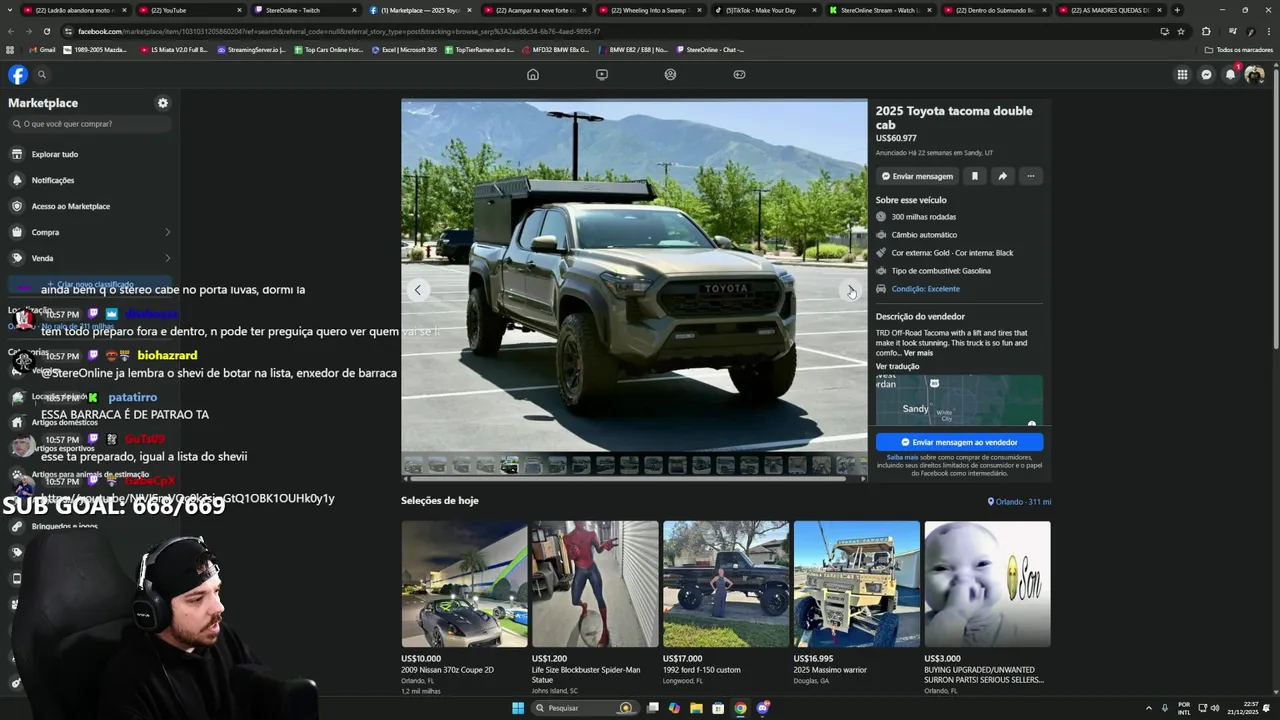The width and height of the screenshot is (1280, 720).
Task: Open Acesso ao Marketplace
Action: 90,206
